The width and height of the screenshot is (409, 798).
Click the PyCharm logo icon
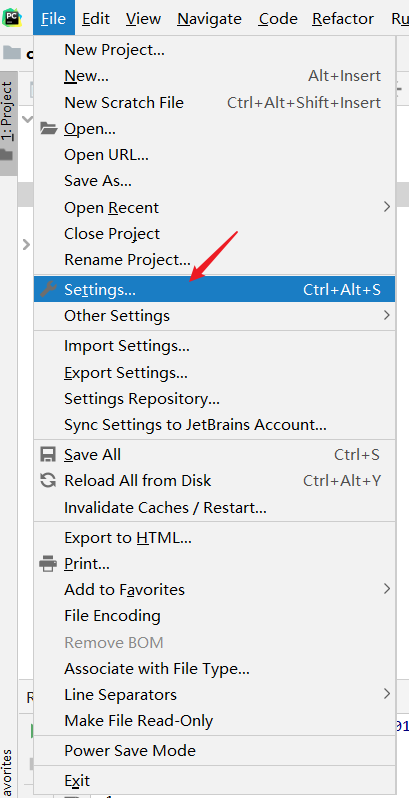(x=12, y=18)
